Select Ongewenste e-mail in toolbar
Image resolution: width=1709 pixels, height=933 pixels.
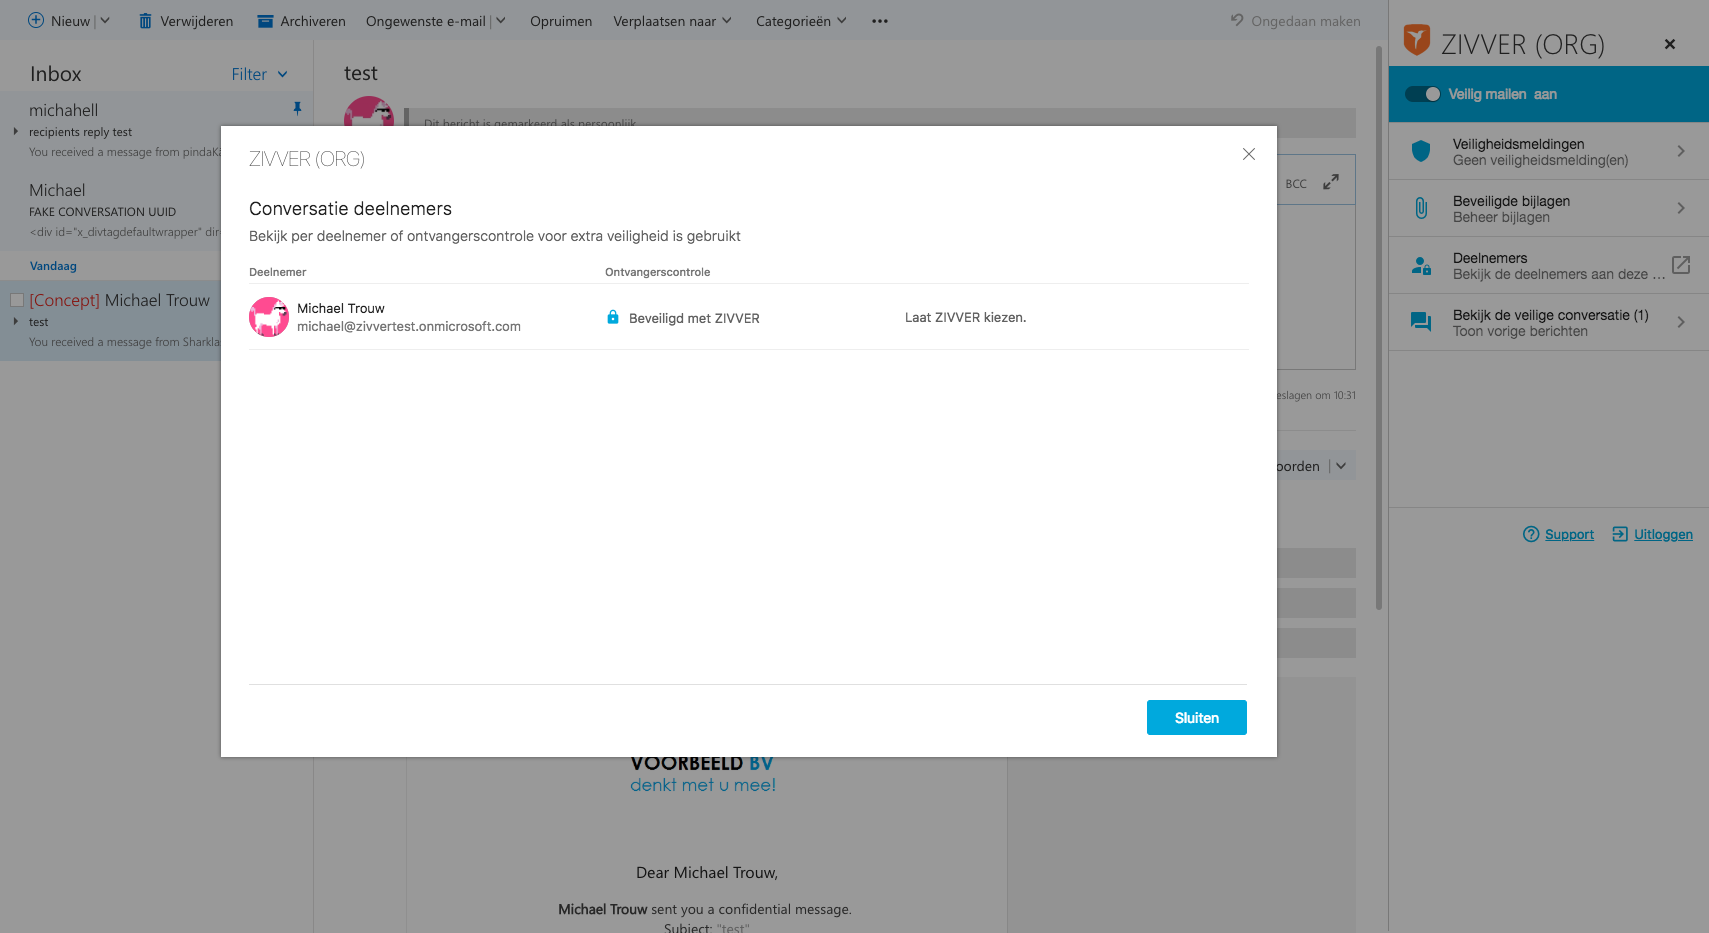425,21
